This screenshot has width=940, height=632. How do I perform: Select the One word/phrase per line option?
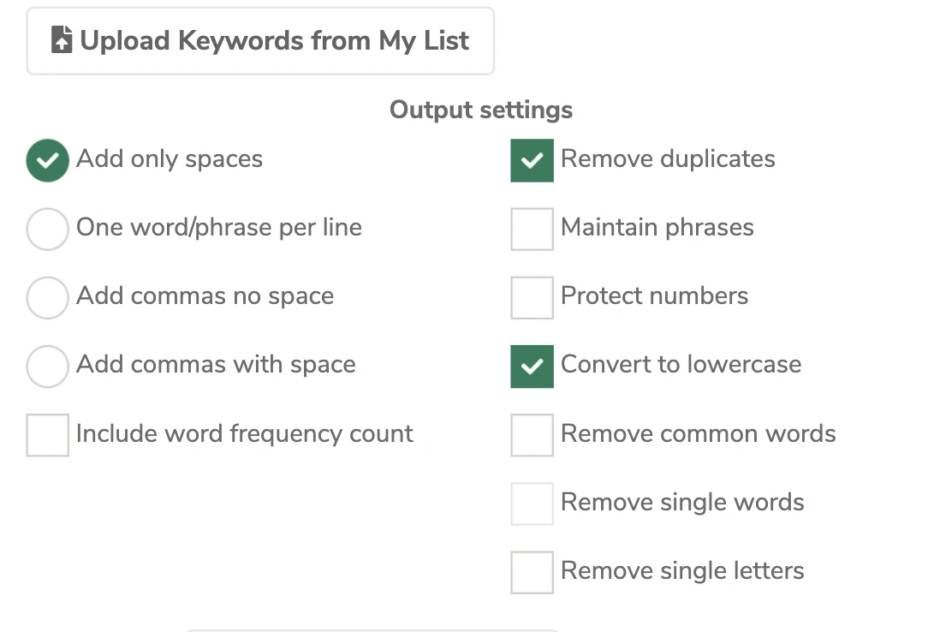47,228
